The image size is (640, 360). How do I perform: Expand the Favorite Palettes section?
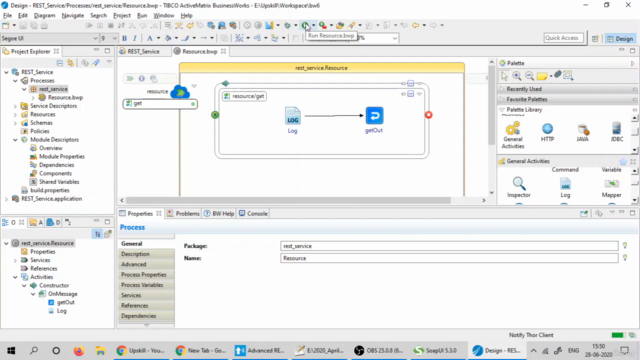[566, 100]
